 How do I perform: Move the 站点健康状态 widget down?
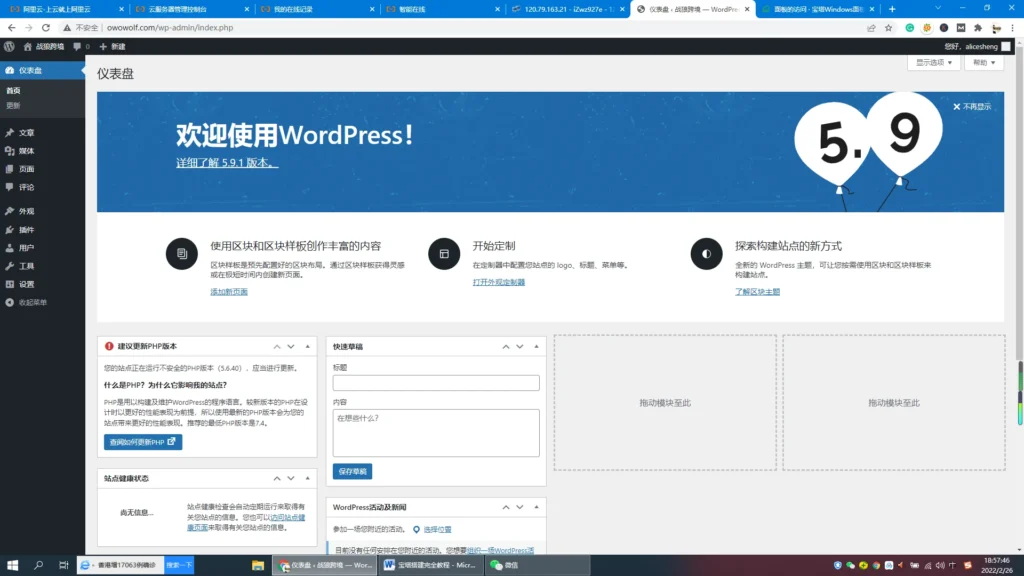(291, 479)
